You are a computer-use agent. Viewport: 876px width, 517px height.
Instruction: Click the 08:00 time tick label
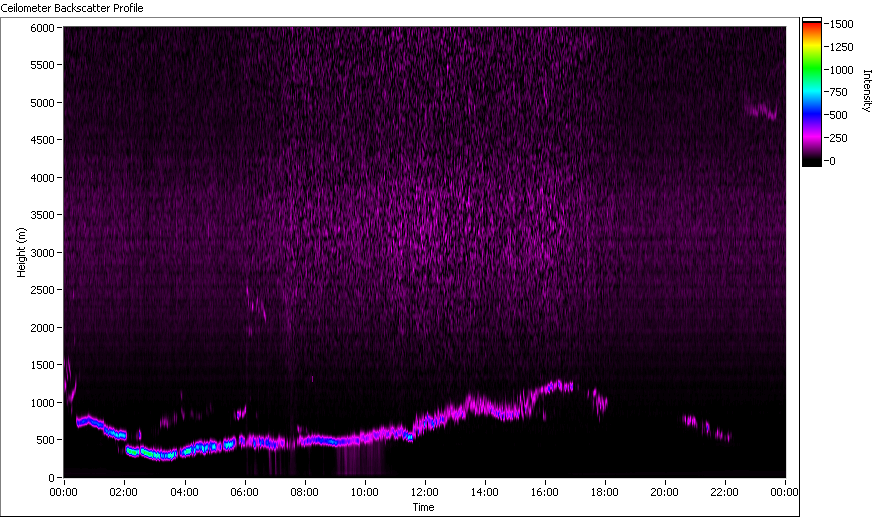304,492
